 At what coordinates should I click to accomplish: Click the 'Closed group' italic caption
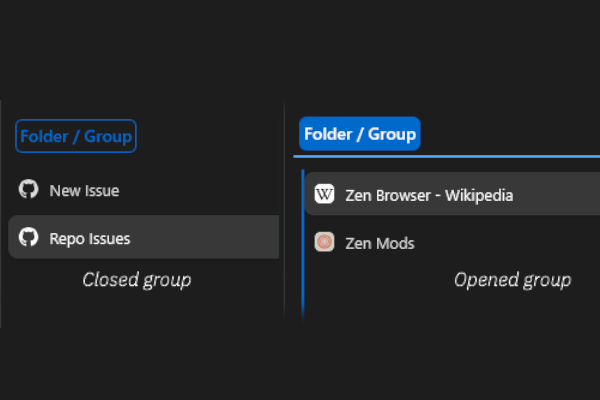(137, 280)
